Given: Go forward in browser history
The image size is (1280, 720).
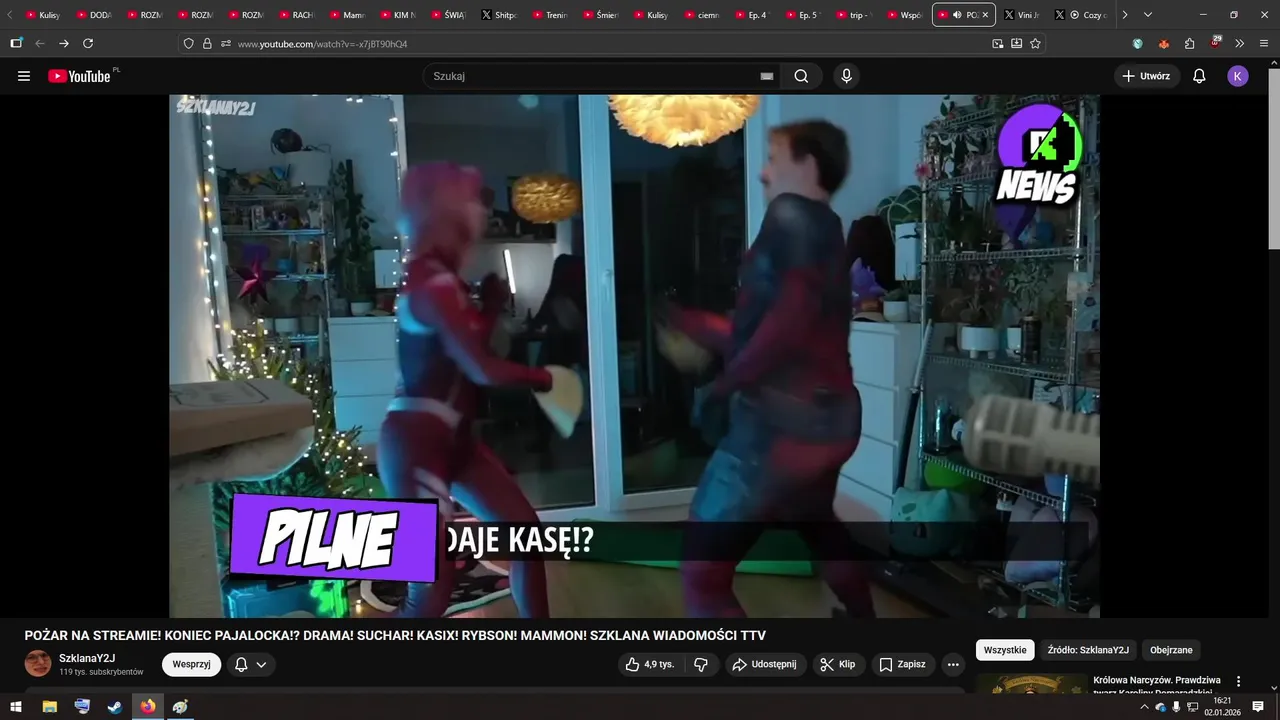Looking at the screenshot, I should point(64,44).
